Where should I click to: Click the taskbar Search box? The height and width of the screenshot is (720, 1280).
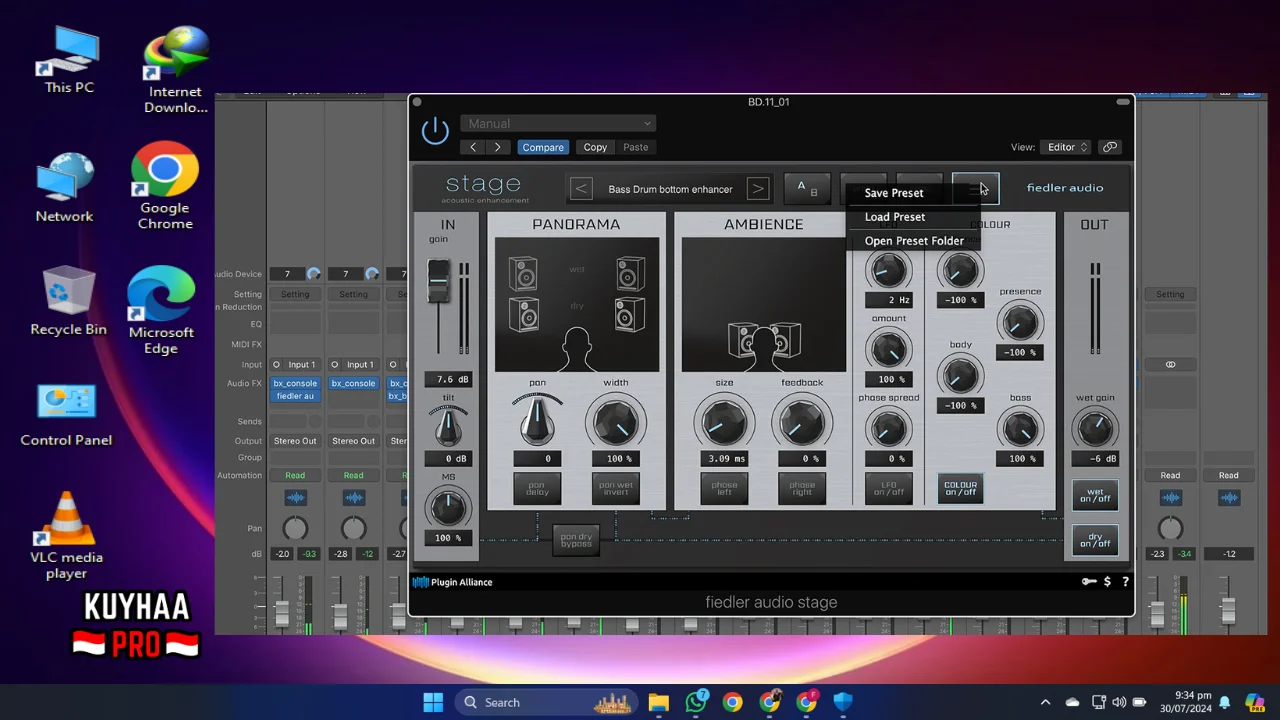tap(546, 703)
